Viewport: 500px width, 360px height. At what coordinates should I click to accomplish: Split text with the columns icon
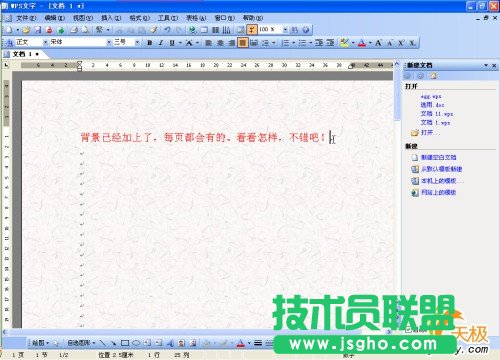pos(216,30)
